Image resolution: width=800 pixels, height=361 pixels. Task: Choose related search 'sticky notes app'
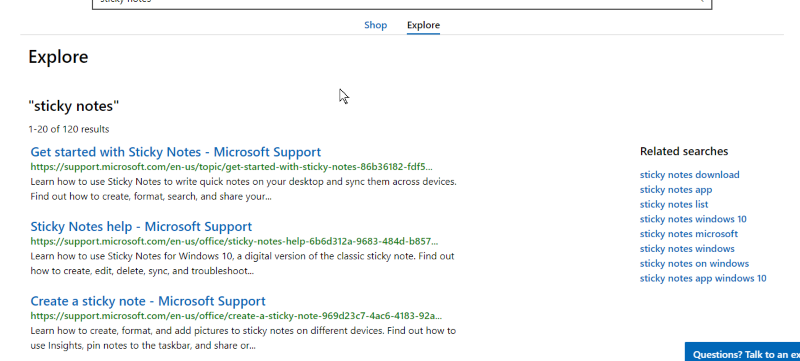tap(676, 190)
